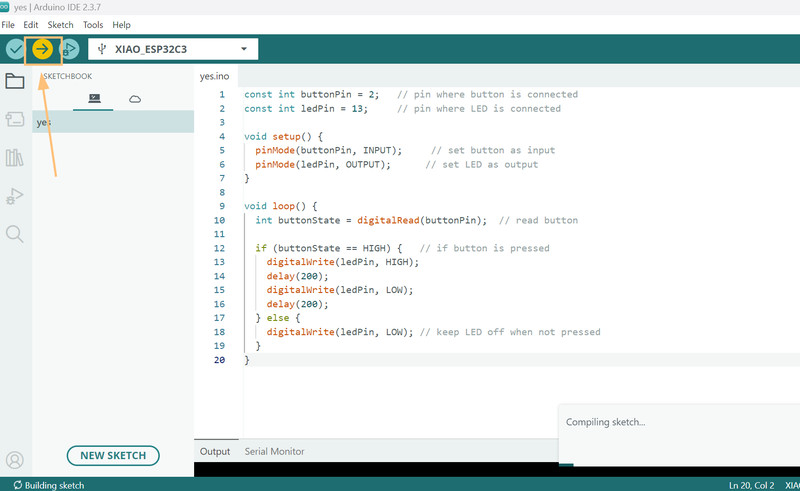Viewport: 800px width, 491px height.
Task: Click '} else {' code on line 17
Action: [278, 318]
